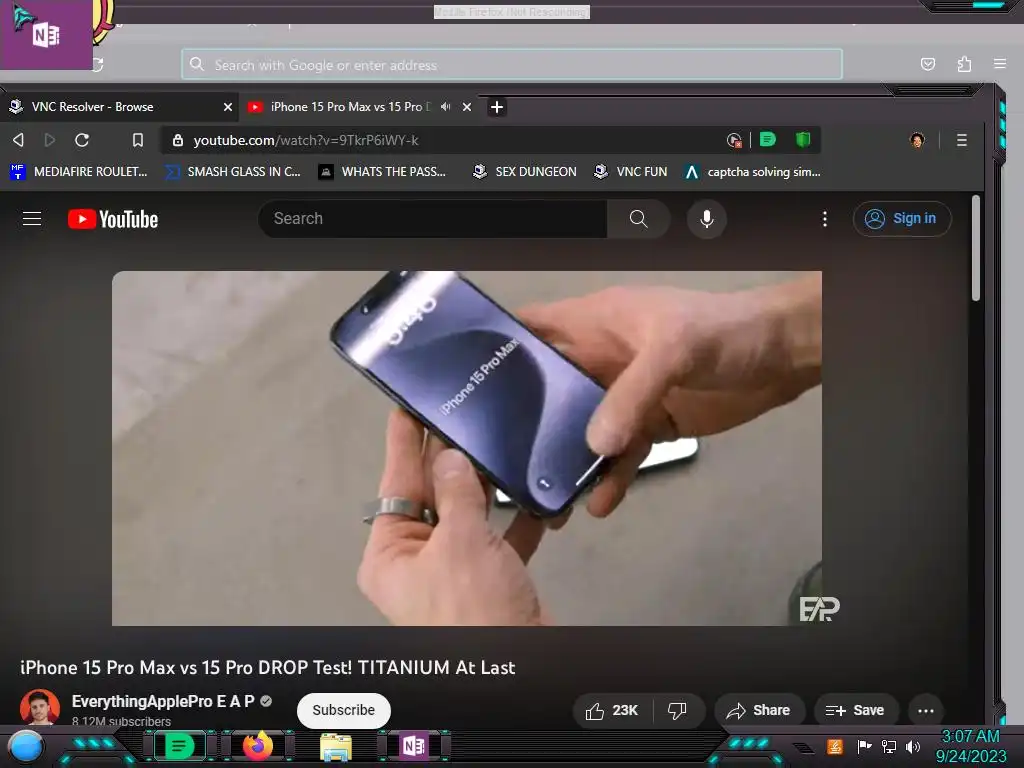Open the network tray icon
The width and height of the screenshot is (1024, 768).
coord(889,746)
